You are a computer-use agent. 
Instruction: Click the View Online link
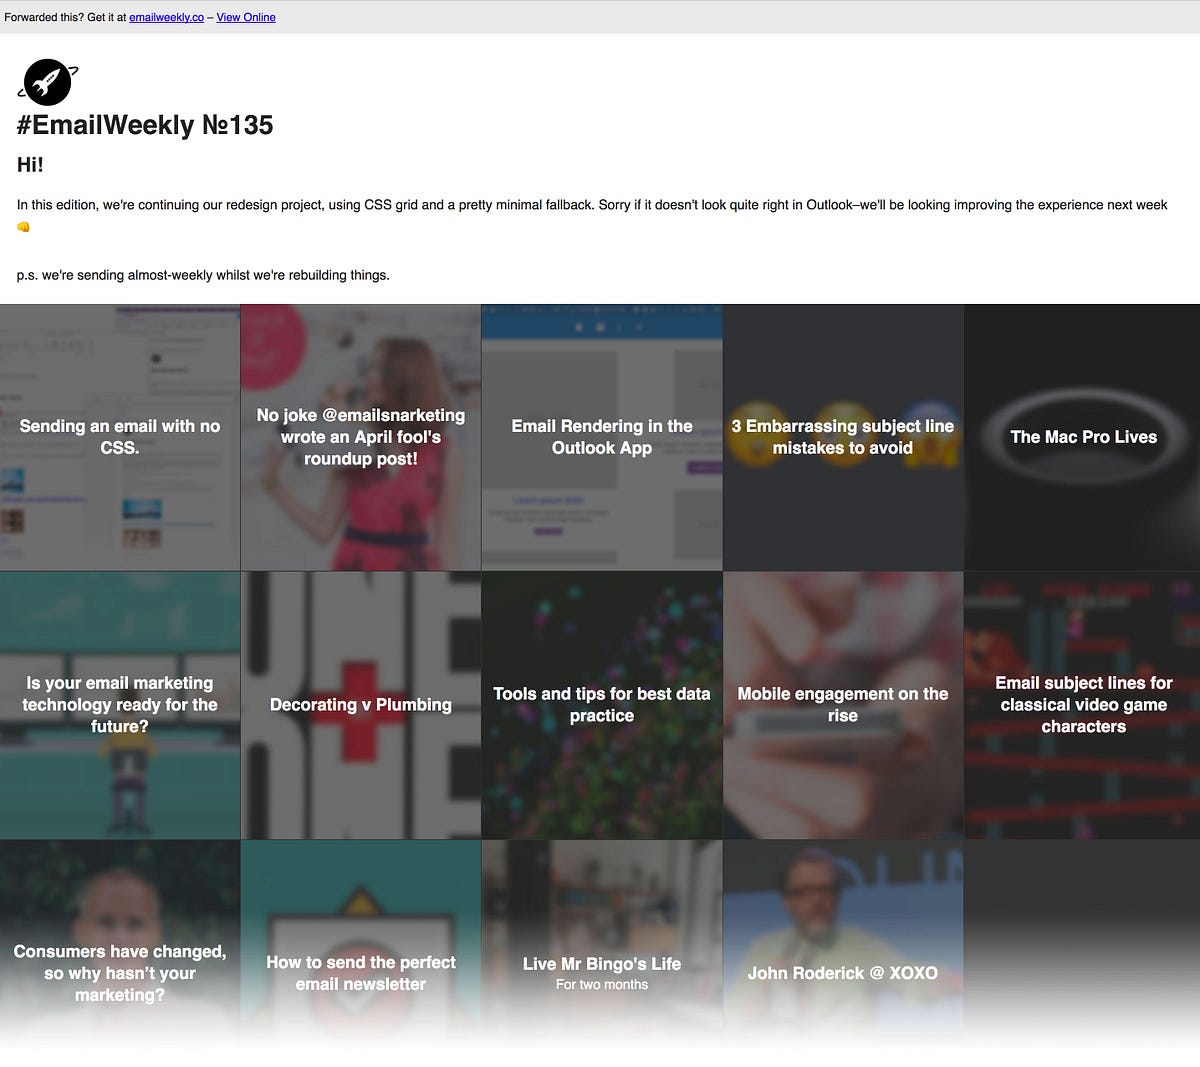coord(245,17)
